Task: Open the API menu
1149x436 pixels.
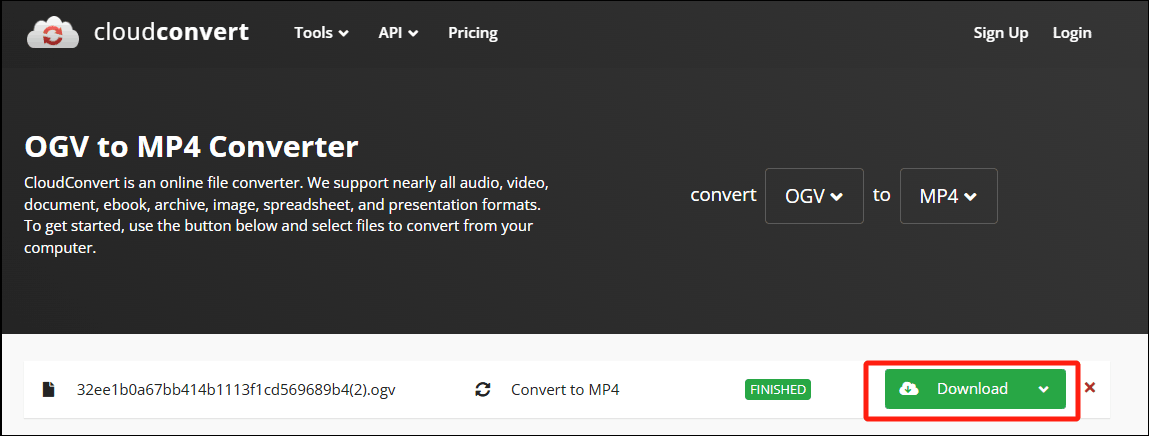Action: [398, 33]
